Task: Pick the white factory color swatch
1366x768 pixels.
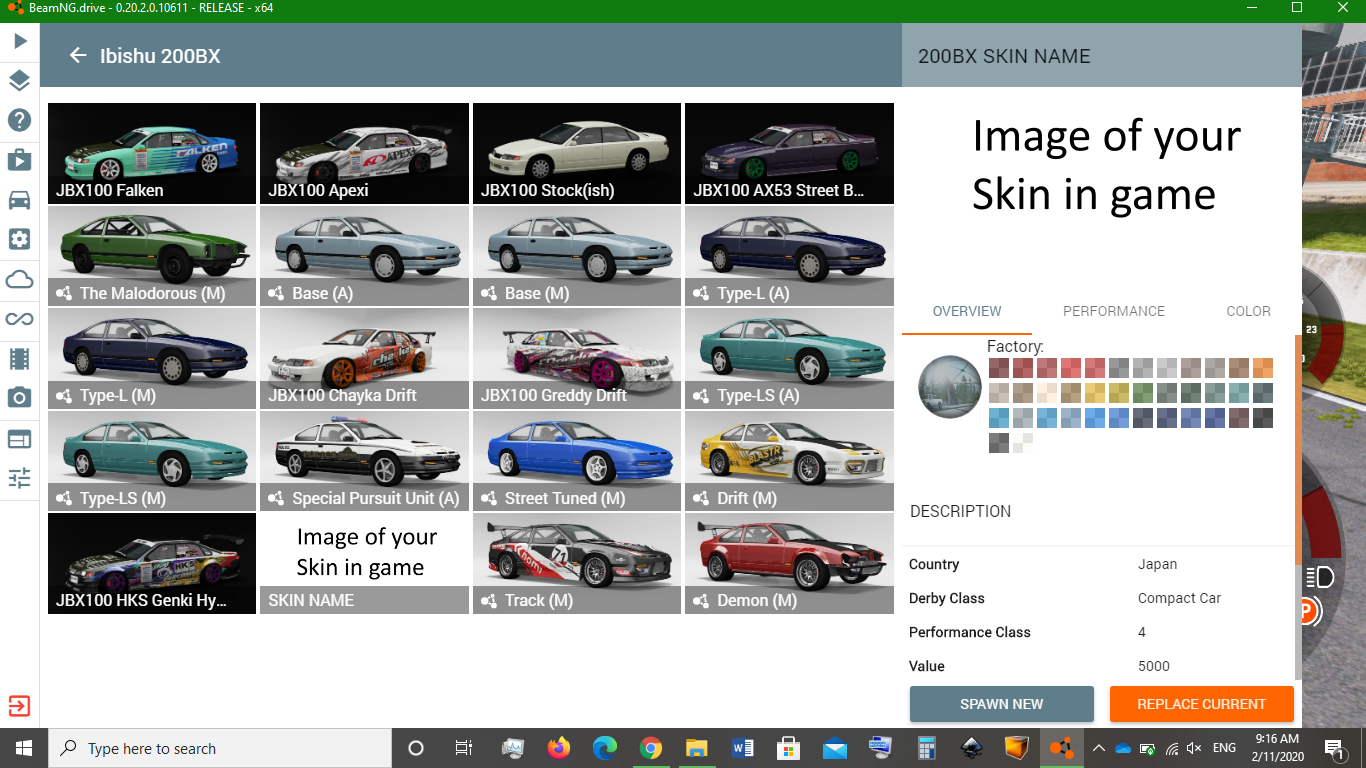Action: point(1023,443)
